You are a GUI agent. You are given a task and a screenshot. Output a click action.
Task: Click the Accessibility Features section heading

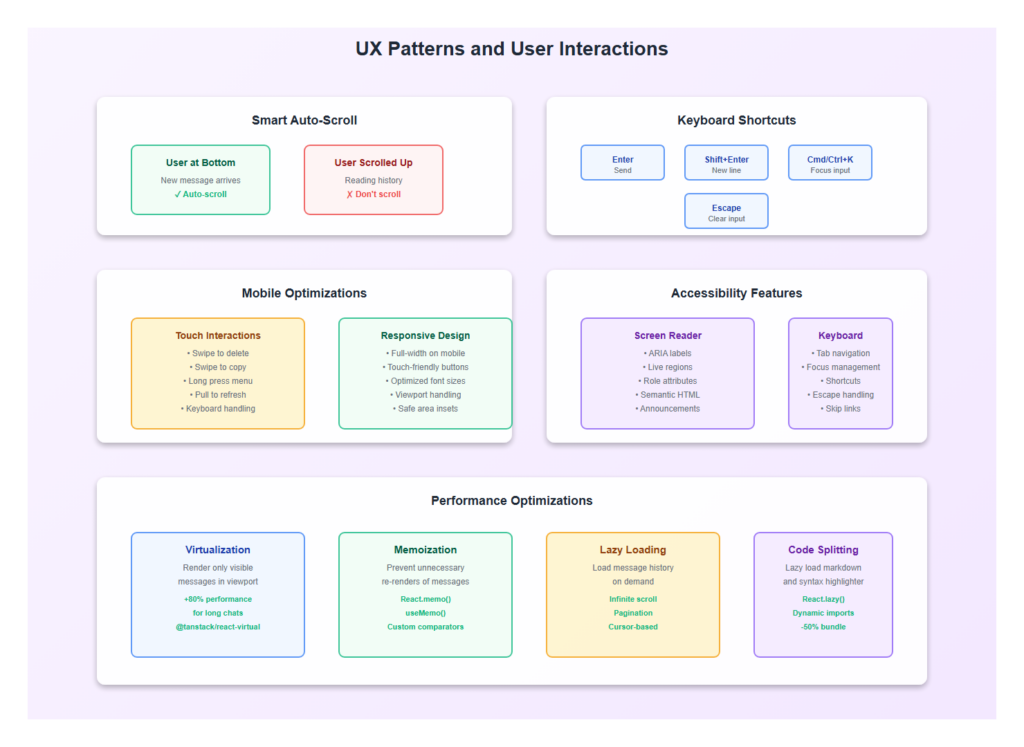pos(736,294)
